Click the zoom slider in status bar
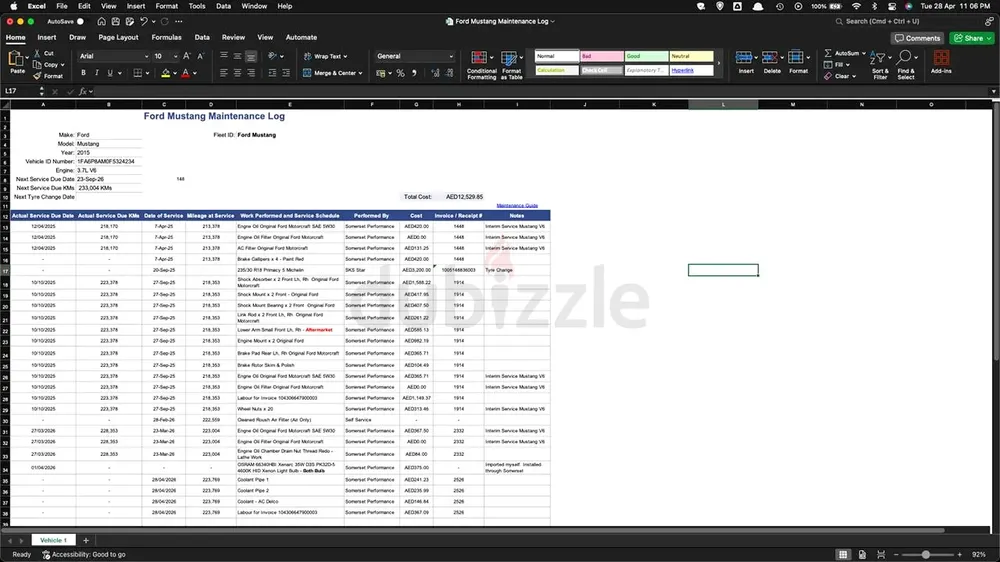 point(926,555)
